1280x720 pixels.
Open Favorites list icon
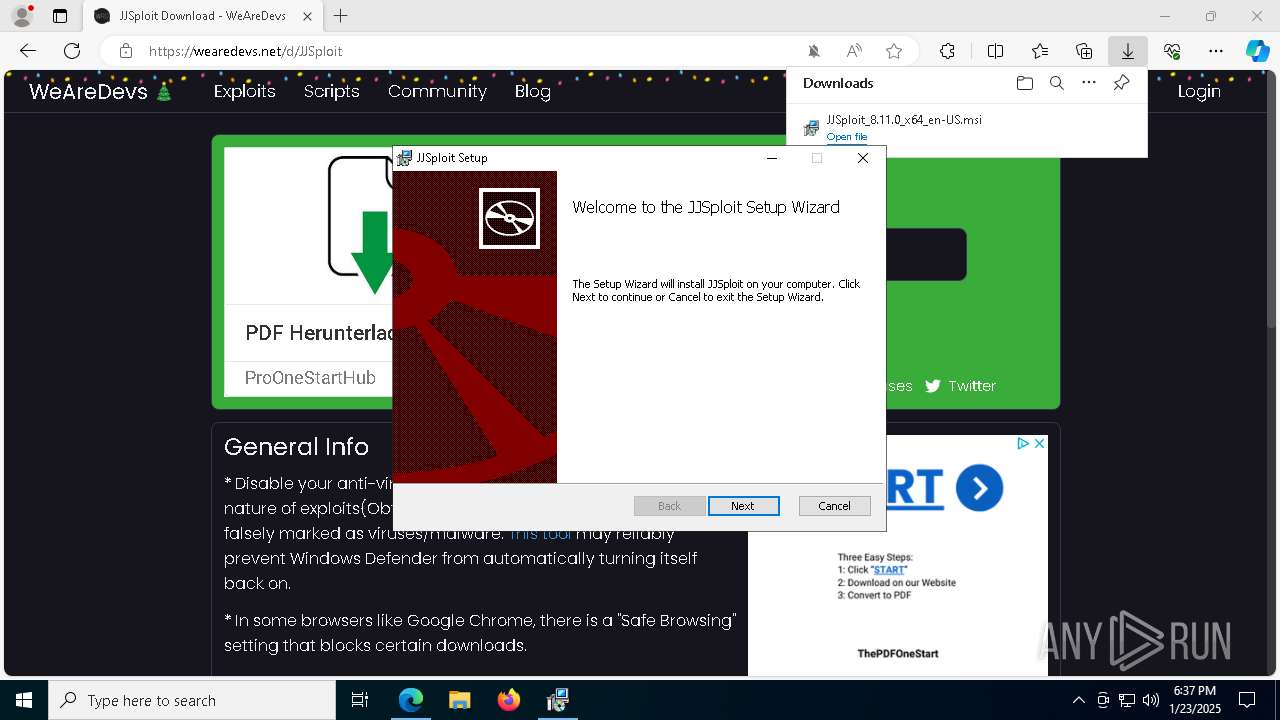point(1040,51)
